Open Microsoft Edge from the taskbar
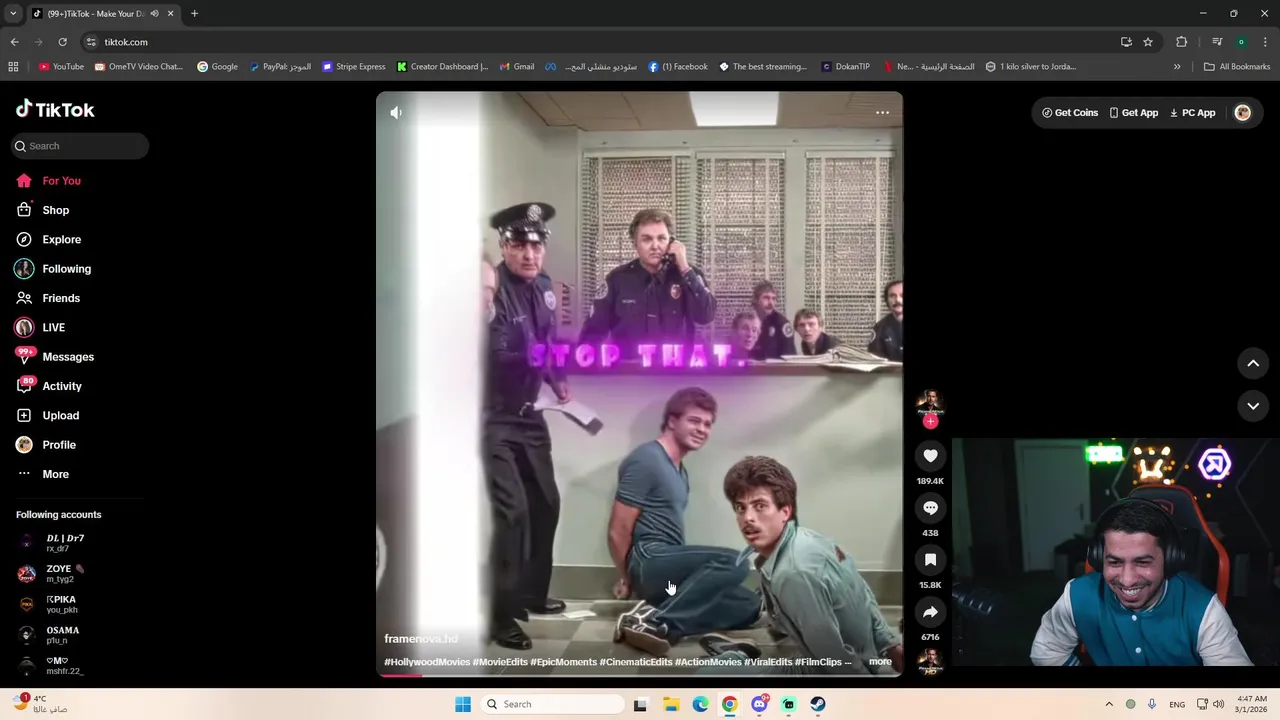 coord(701,704)
